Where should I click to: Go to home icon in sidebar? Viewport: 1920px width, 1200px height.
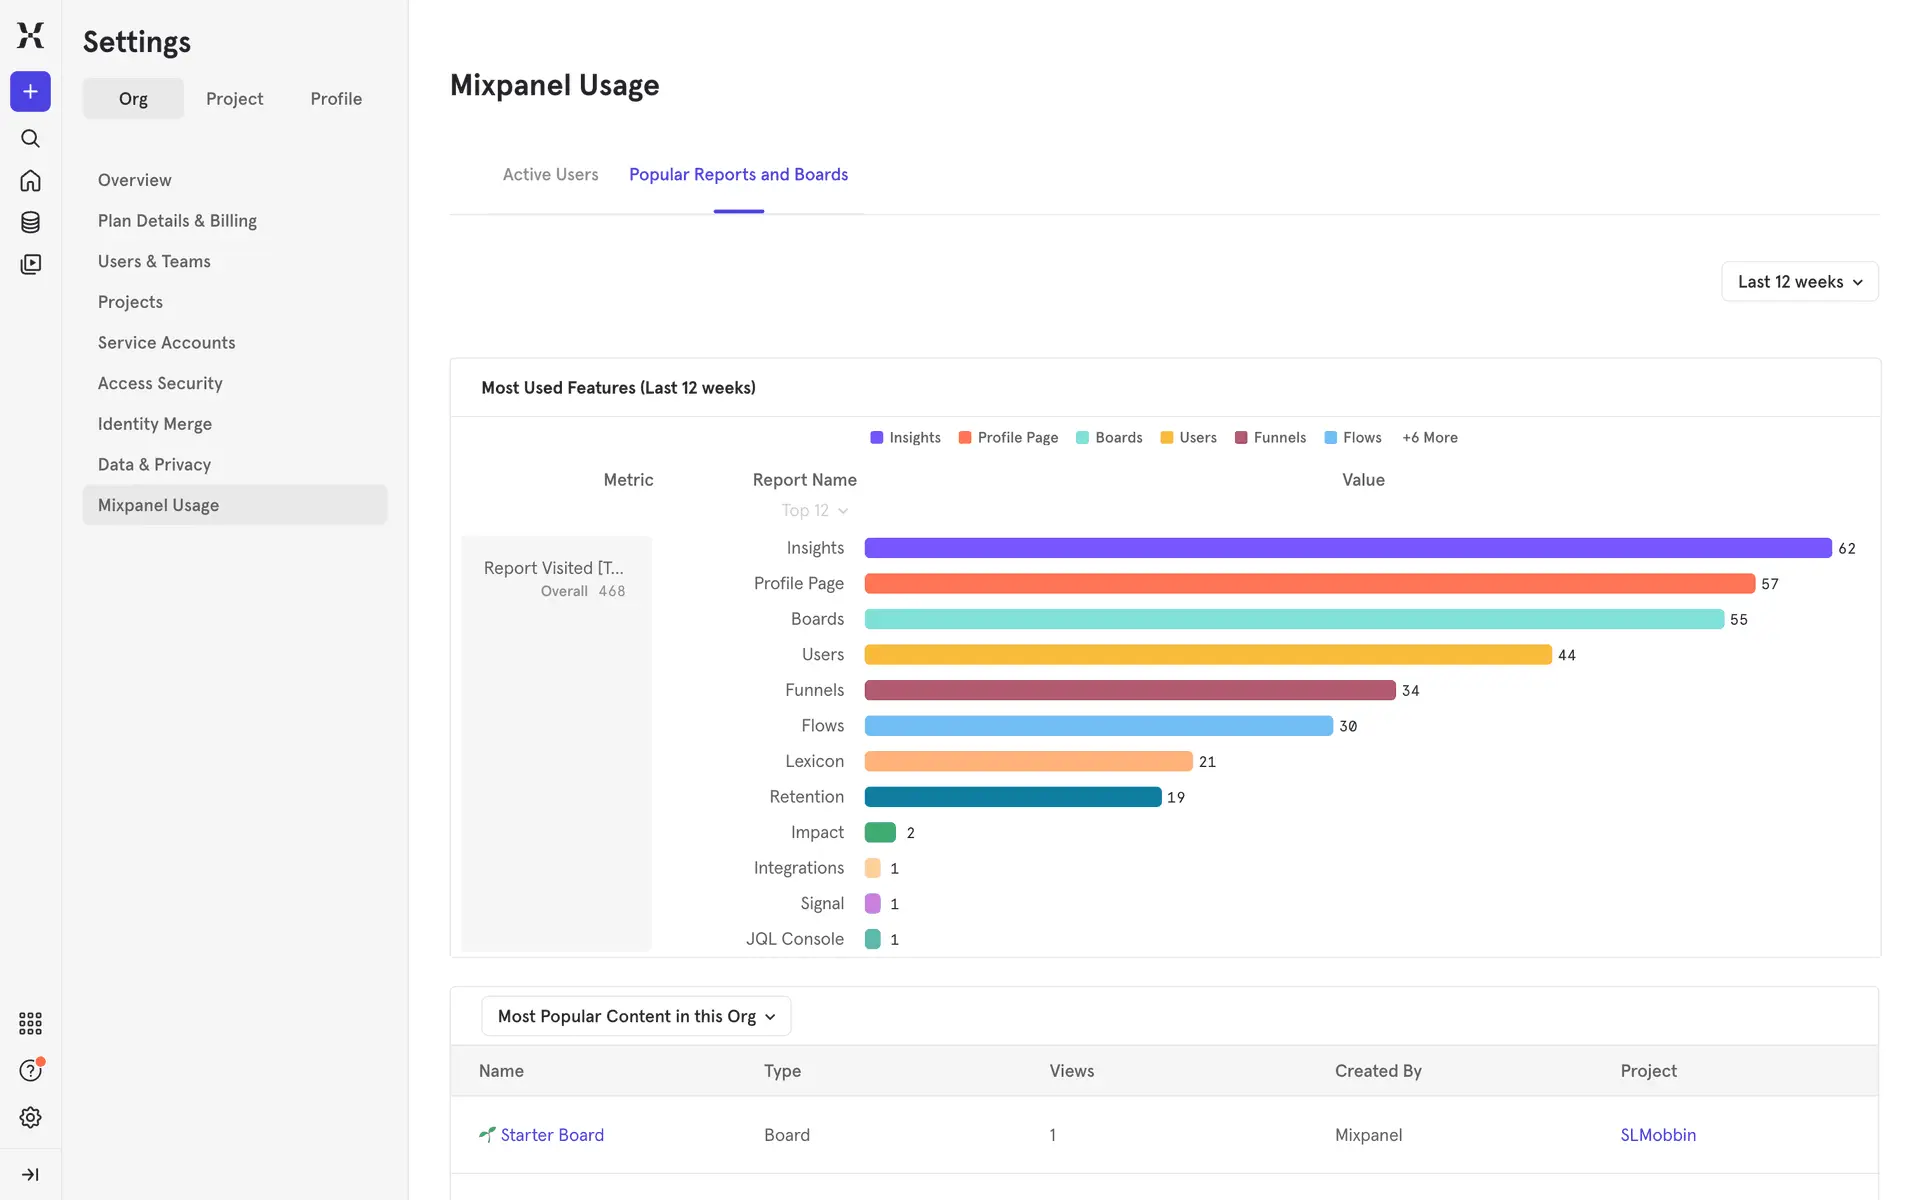coord(30,181)
